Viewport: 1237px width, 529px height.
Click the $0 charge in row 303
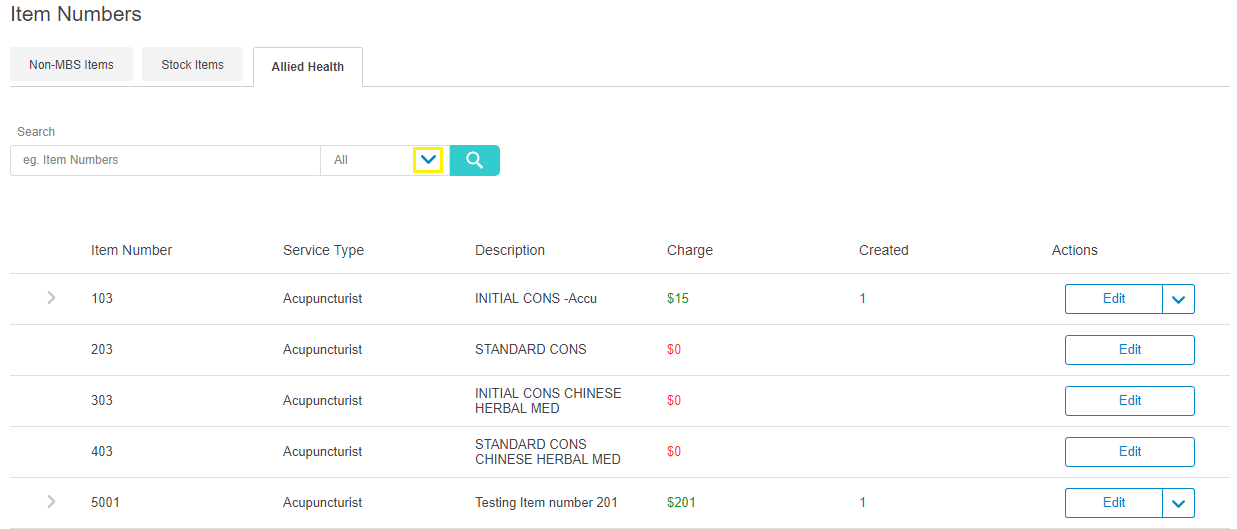coord(674,401)
